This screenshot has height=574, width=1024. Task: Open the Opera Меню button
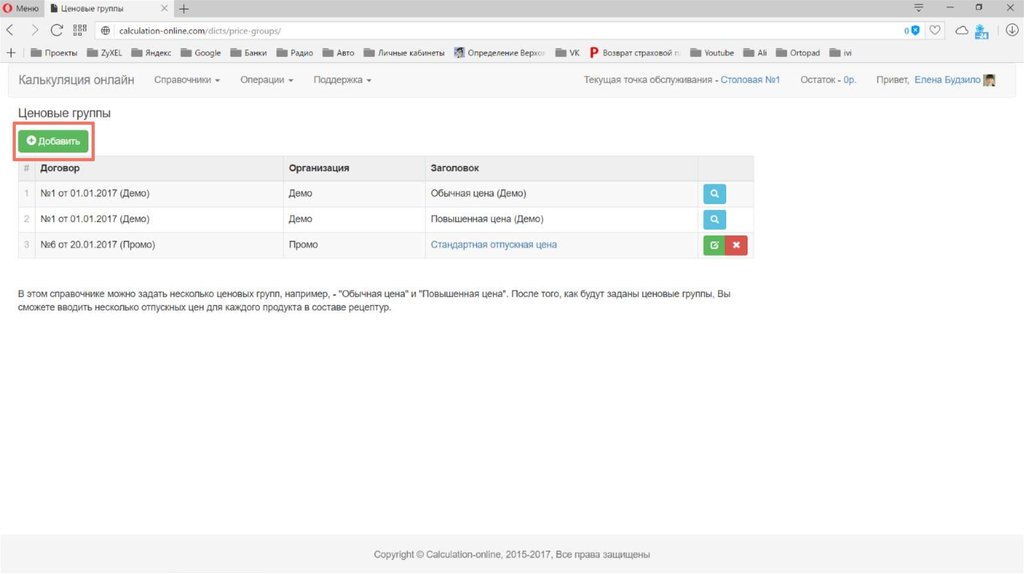(21, 7)
